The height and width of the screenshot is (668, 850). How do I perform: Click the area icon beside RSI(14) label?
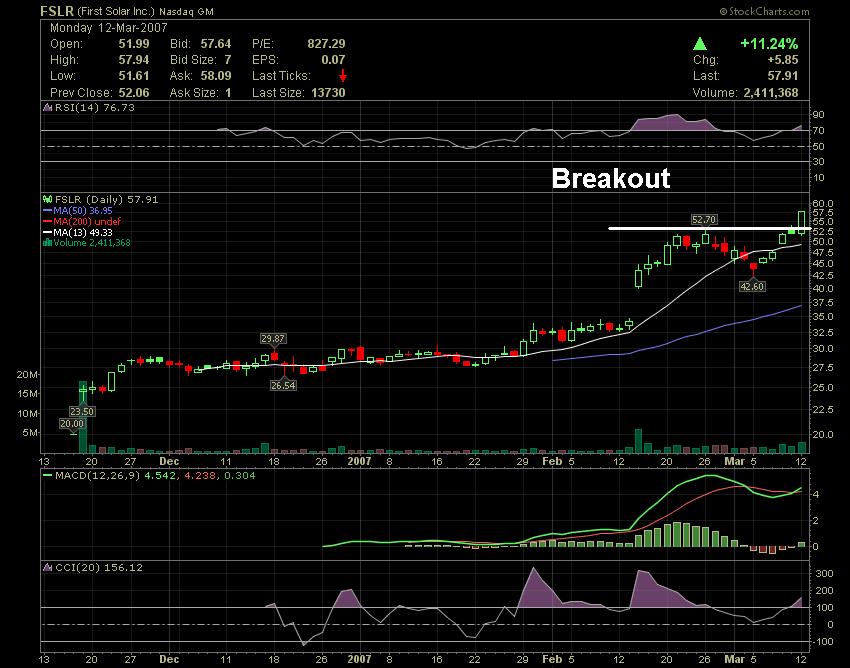(x=48, y=107)
